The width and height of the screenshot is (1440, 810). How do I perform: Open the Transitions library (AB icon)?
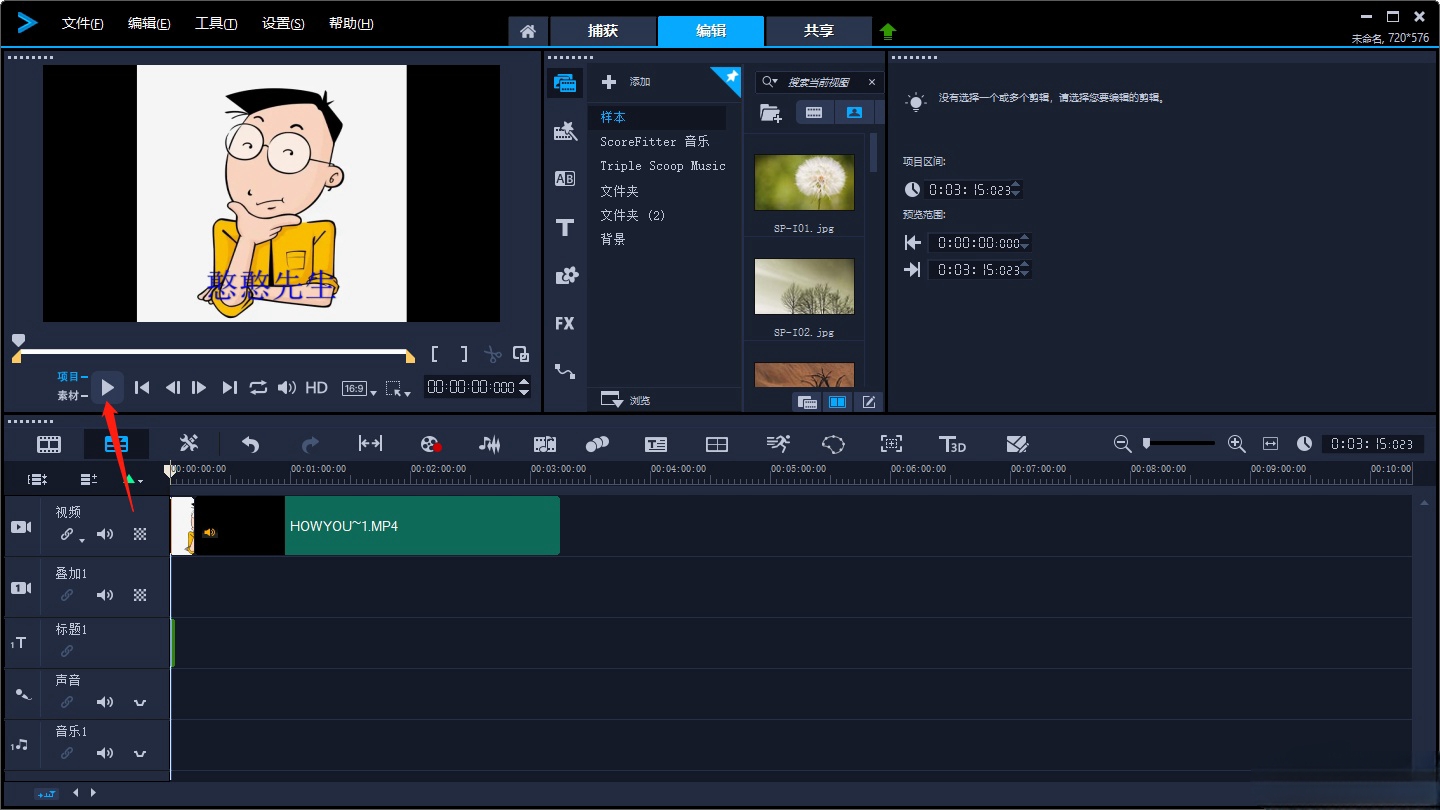[565, 179]
